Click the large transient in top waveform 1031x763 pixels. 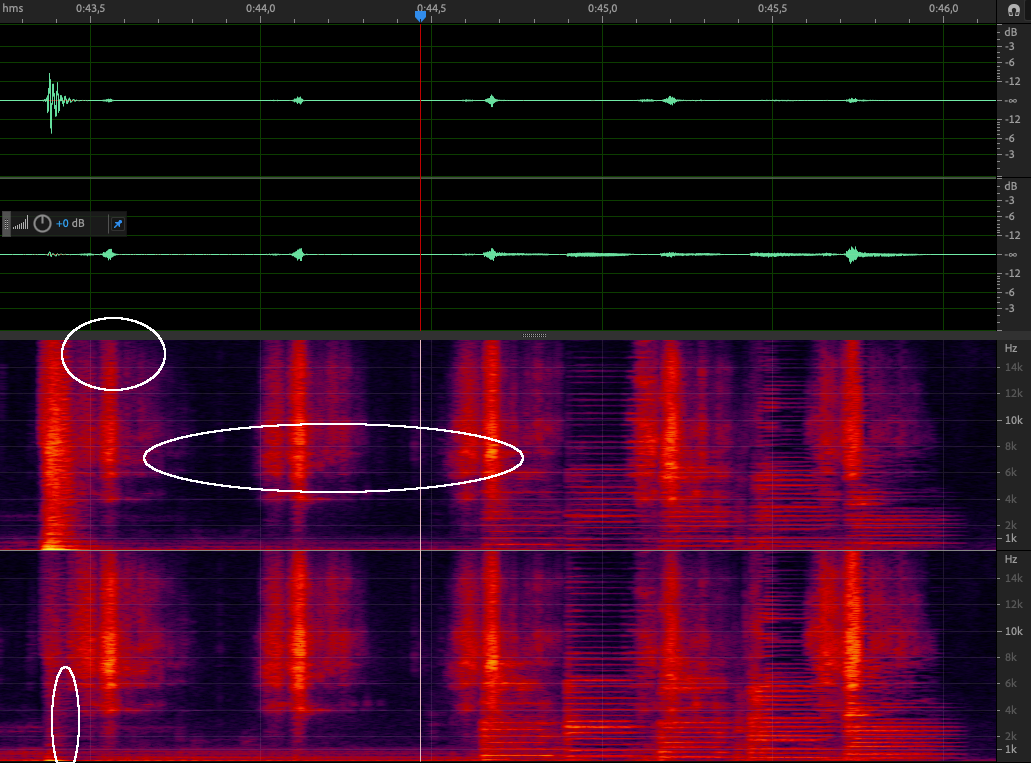point(52,100)
